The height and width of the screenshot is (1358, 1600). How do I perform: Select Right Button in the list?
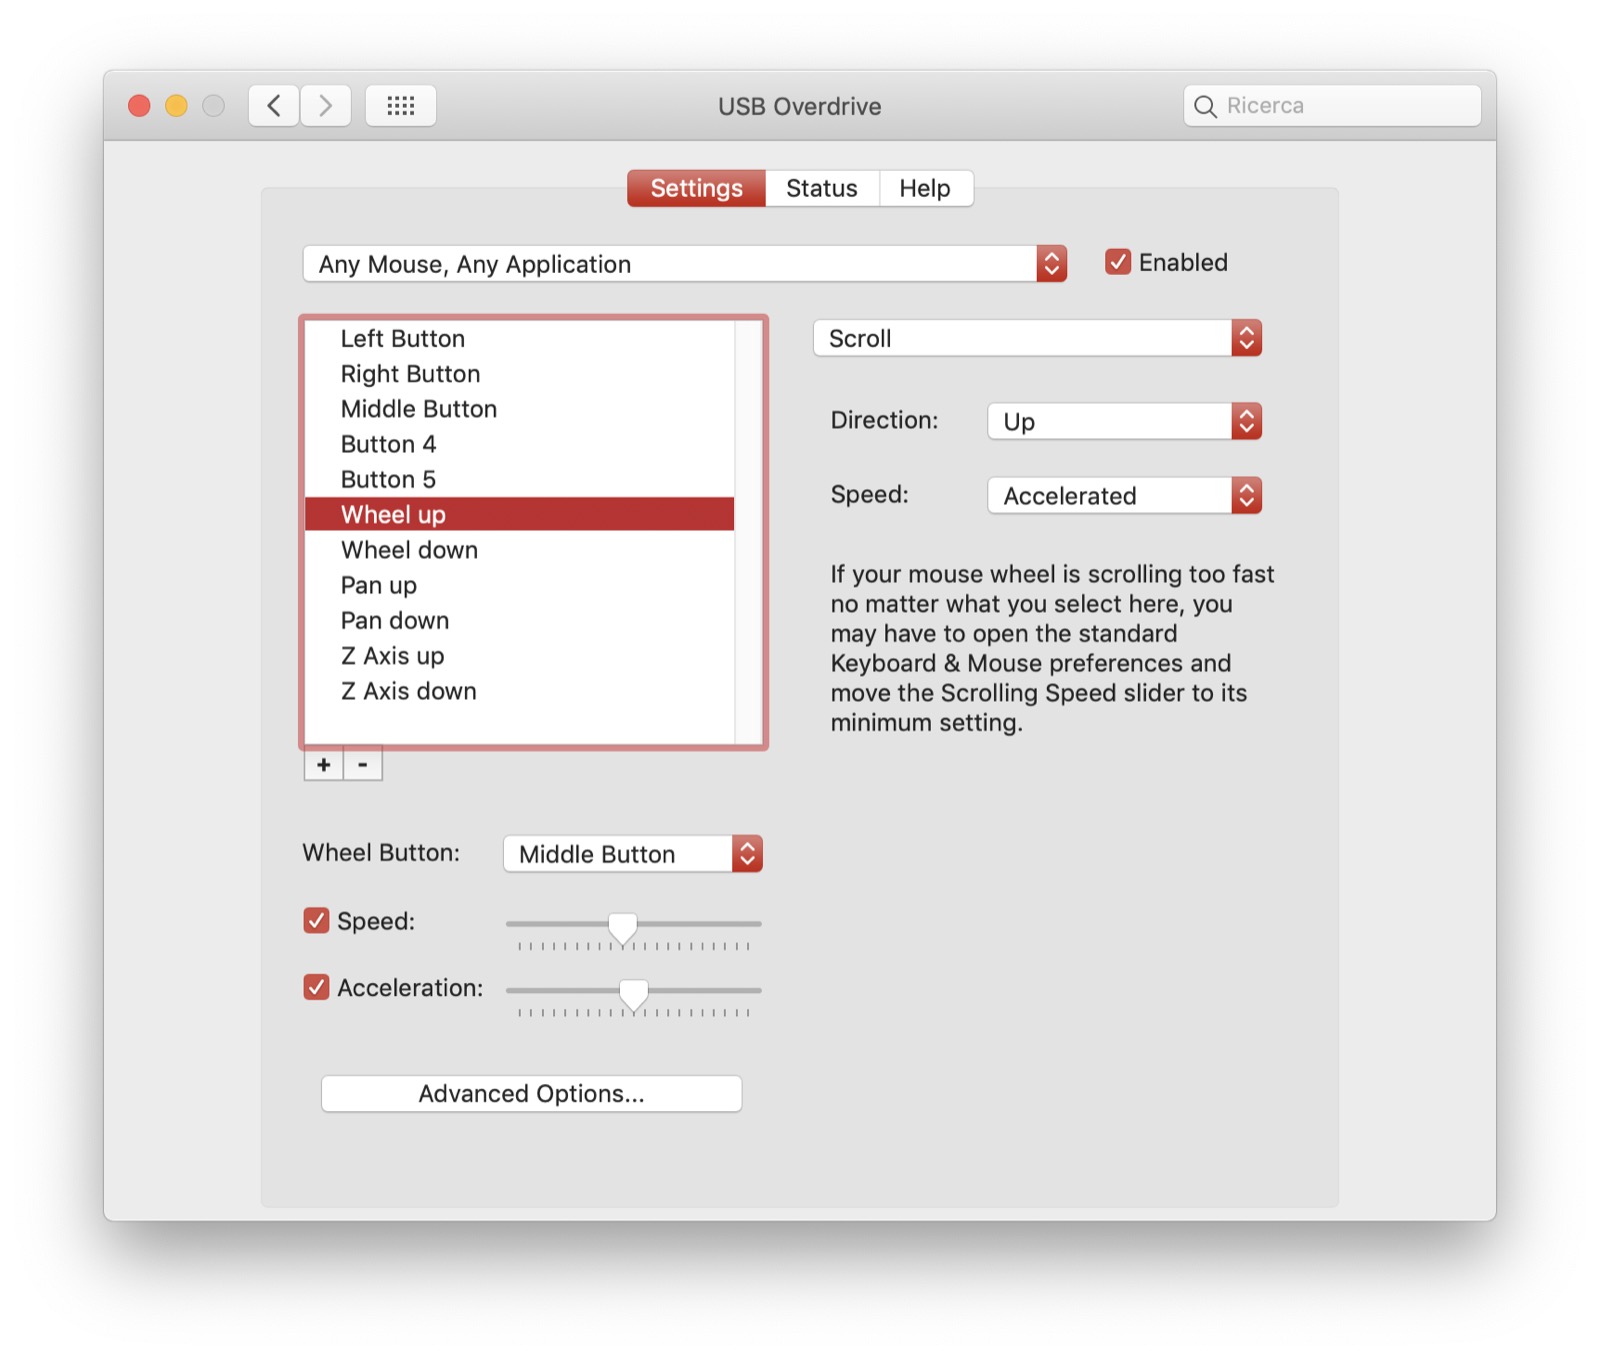tap(519, 373)
